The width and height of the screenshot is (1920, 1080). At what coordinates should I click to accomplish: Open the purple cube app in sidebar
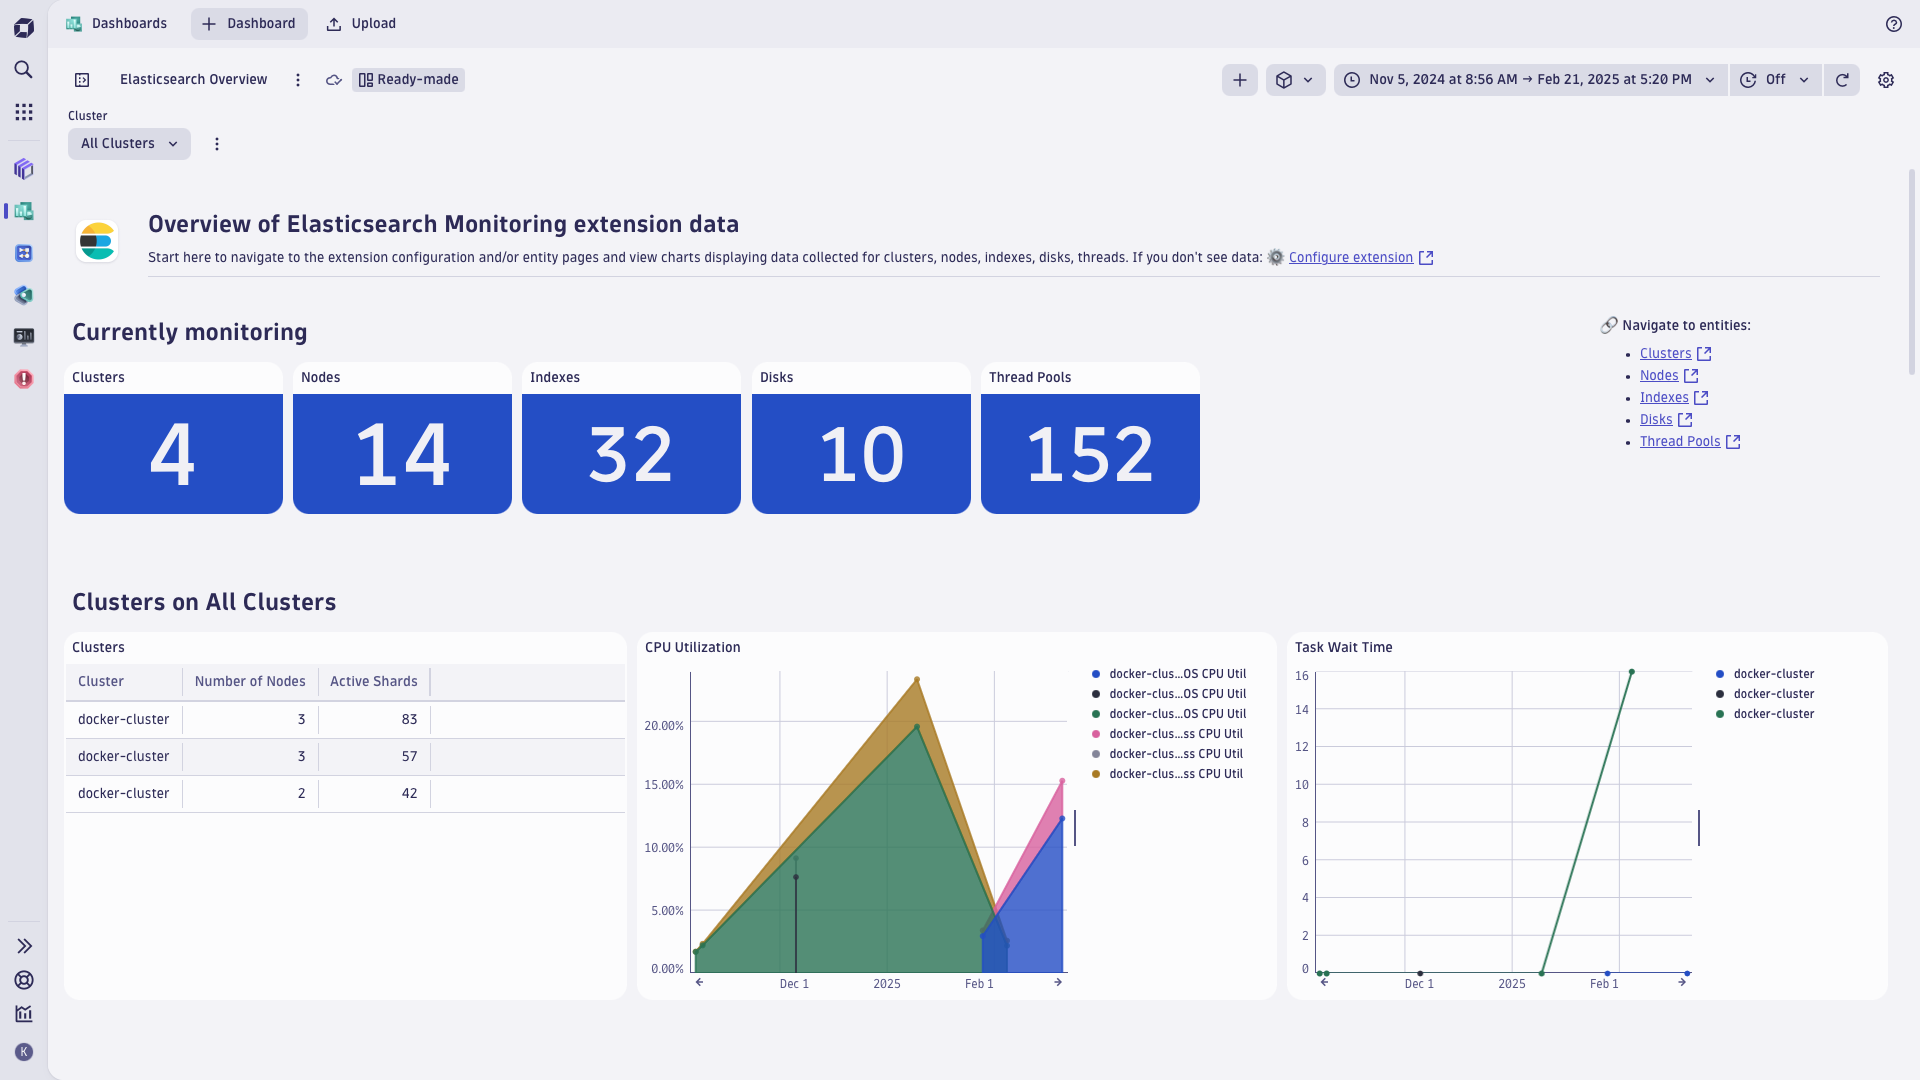click(24, 169)
